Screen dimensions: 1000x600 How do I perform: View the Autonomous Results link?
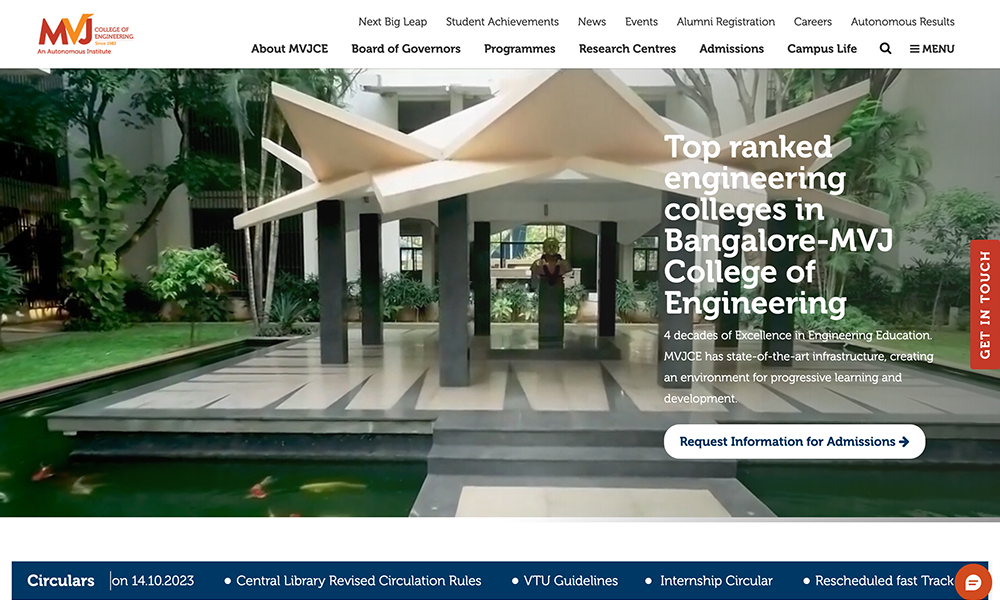[902, 21]
